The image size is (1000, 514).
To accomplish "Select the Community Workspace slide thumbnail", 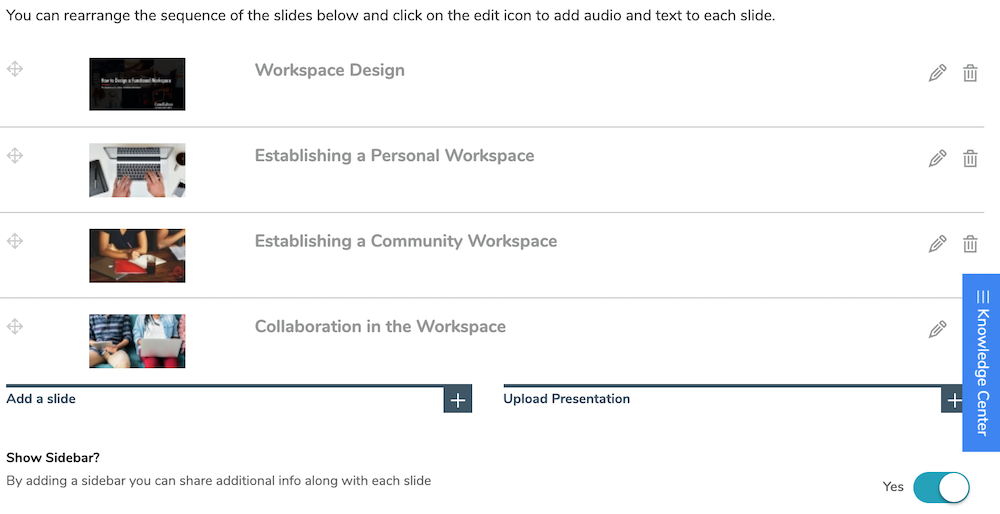I will [137, 255].
